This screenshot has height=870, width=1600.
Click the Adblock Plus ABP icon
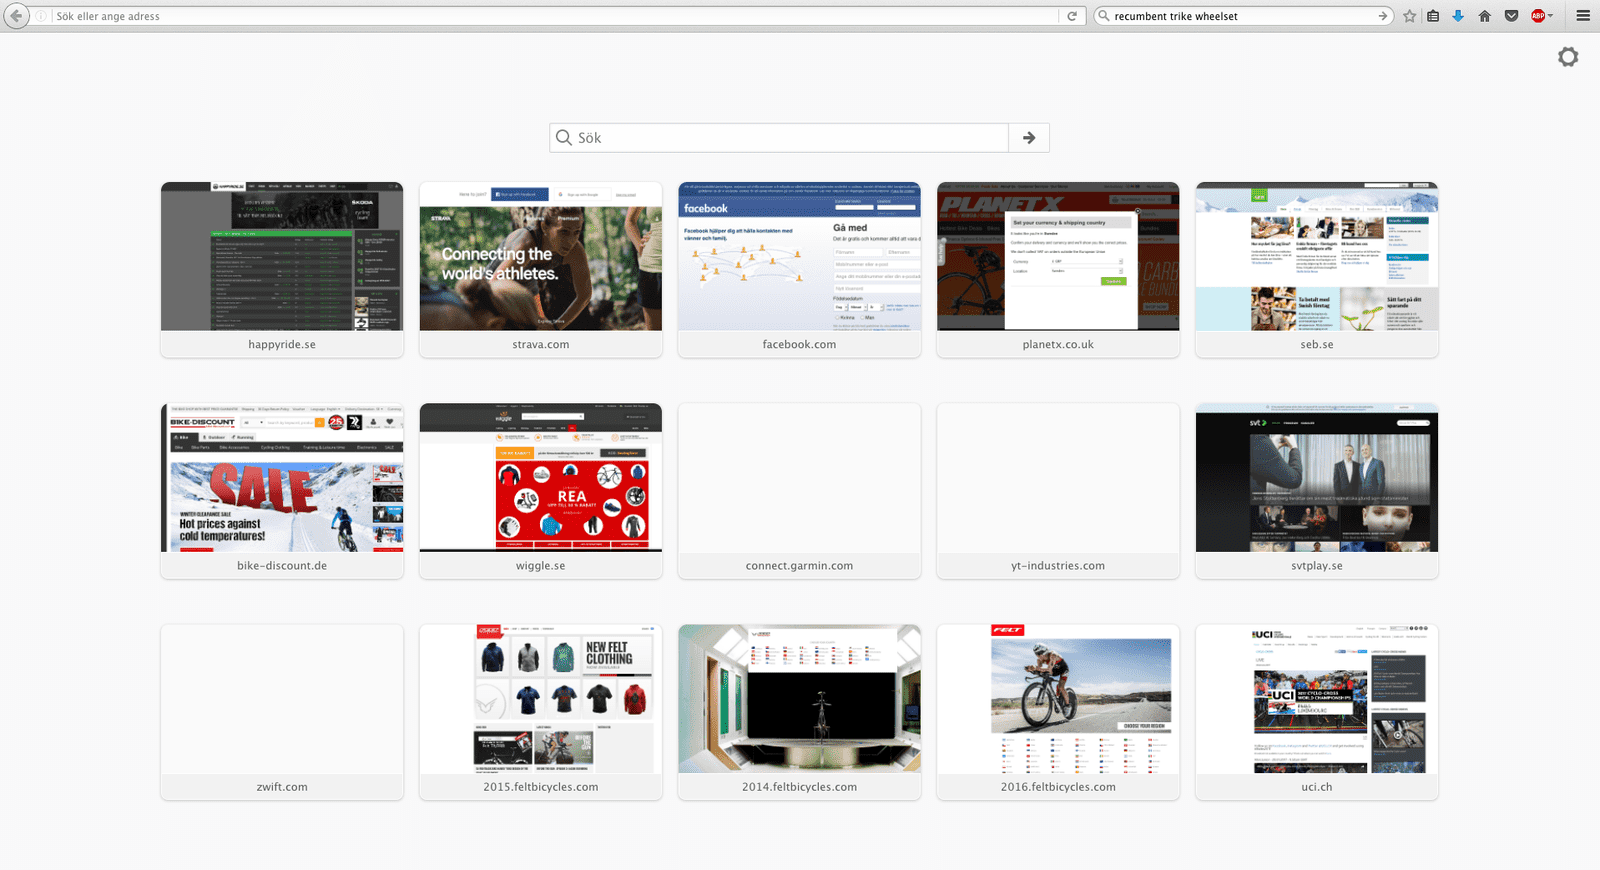(1538, 16)
